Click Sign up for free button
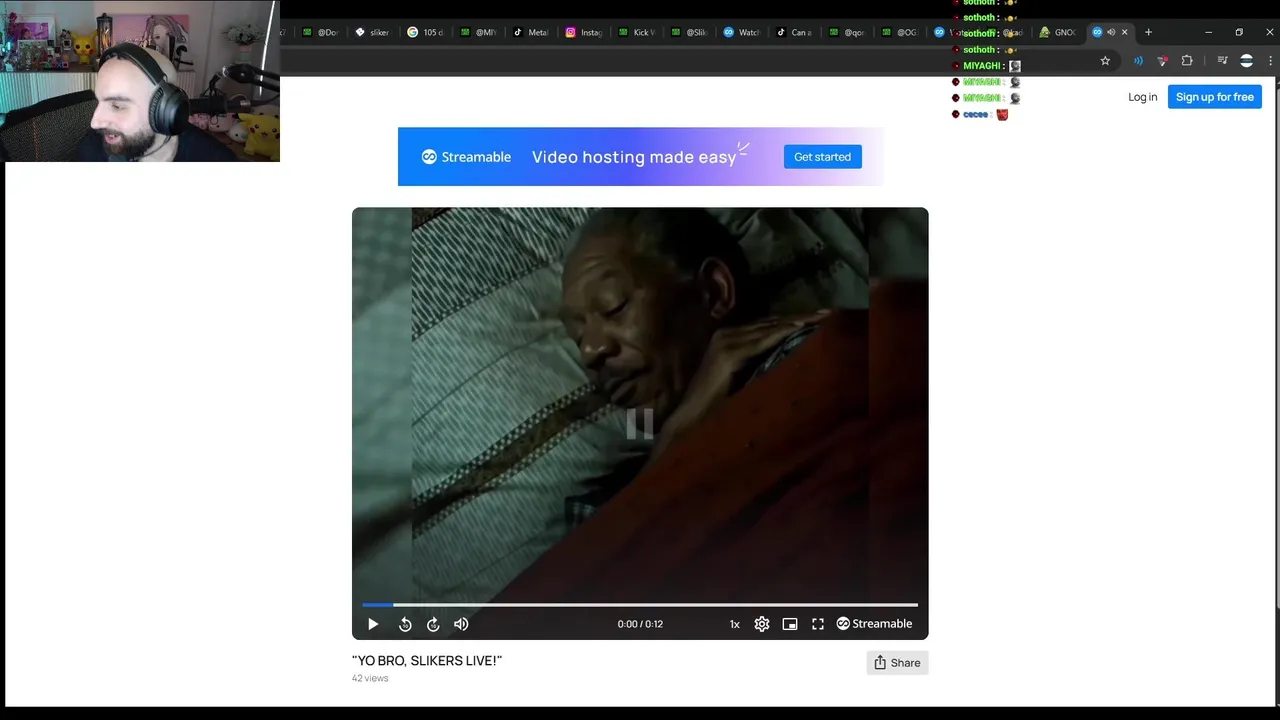The height and width of the screenshot is (720, 1280). coord(1214,97)
